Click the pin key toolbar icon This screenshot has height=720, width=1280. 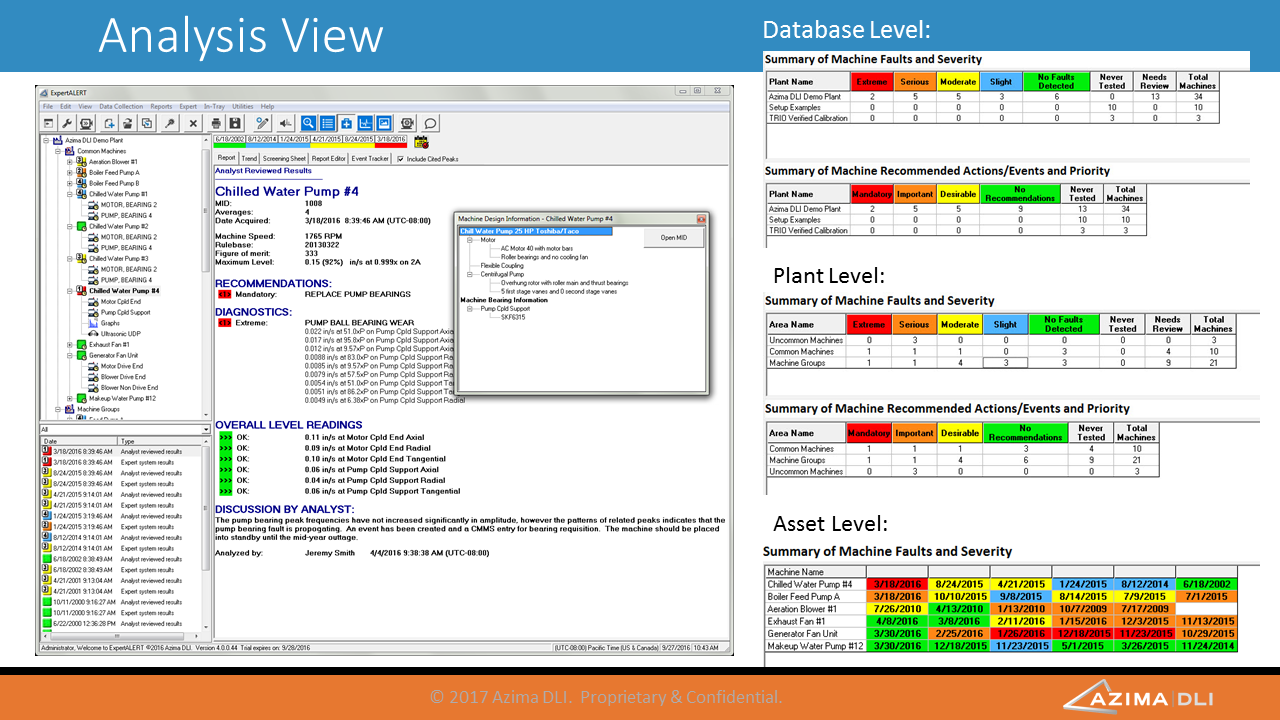(170, 123)
